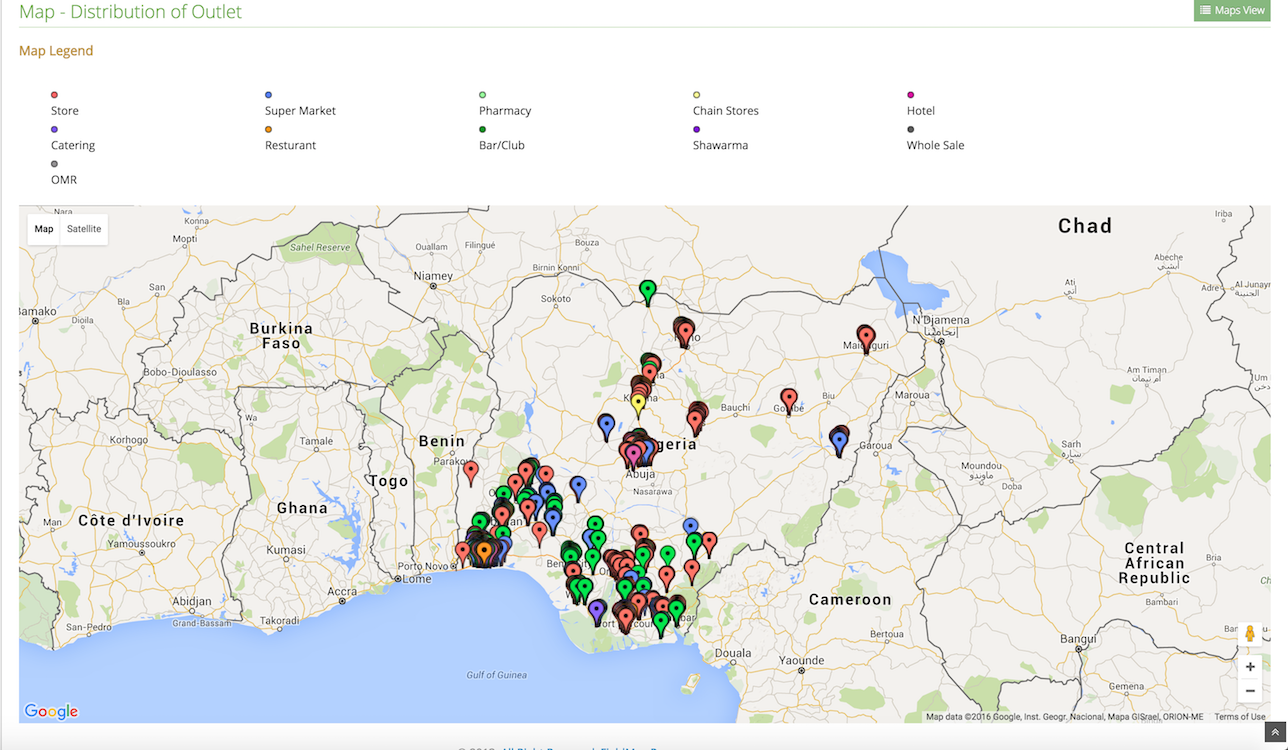
Task: Click the Côte d'Ivoire country label
Action: [x=131, y=520]
